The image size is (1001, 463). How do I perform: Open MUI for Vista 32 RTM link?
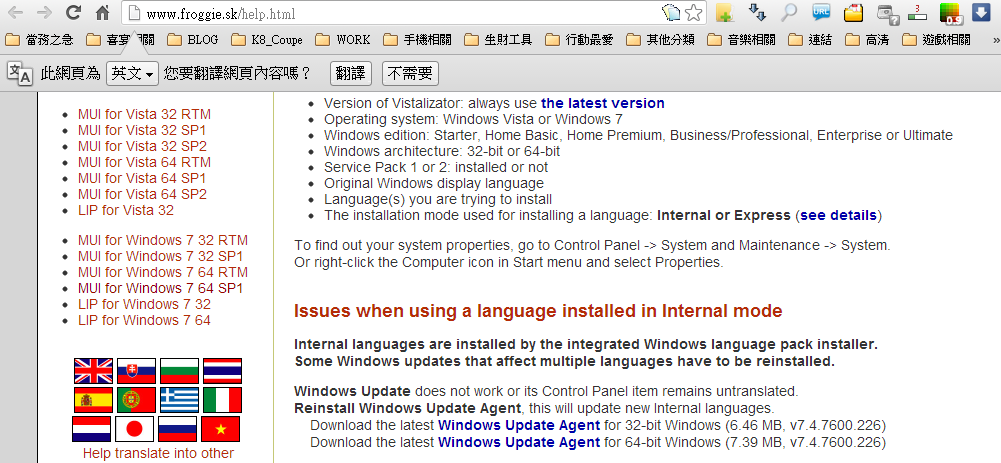coord(144,114)
